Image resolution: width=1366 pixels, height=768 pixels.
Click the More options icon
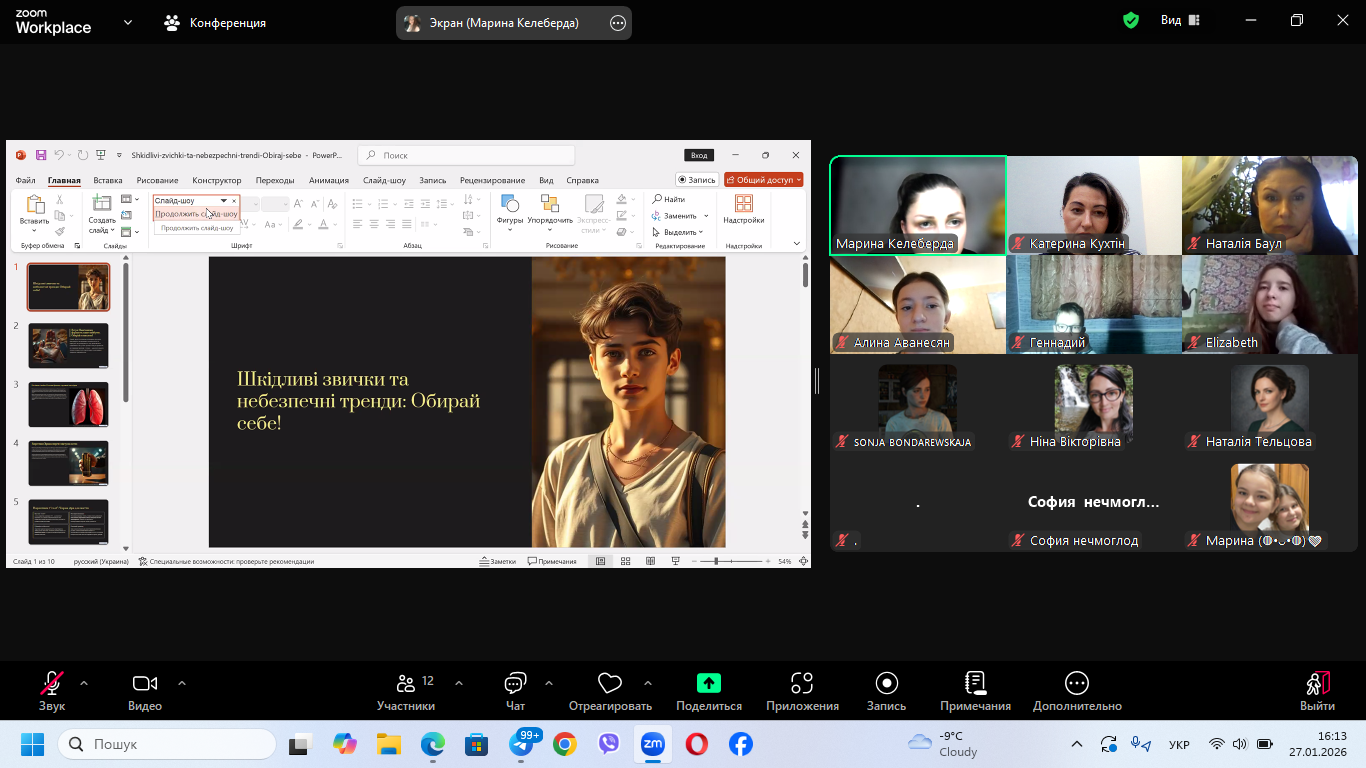[x=1076, y=684]
